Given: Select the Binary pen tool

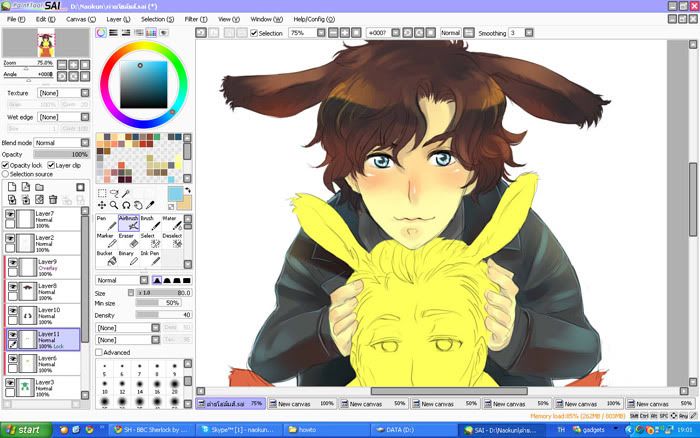Looking at the screenshot, I should (126, 260).
